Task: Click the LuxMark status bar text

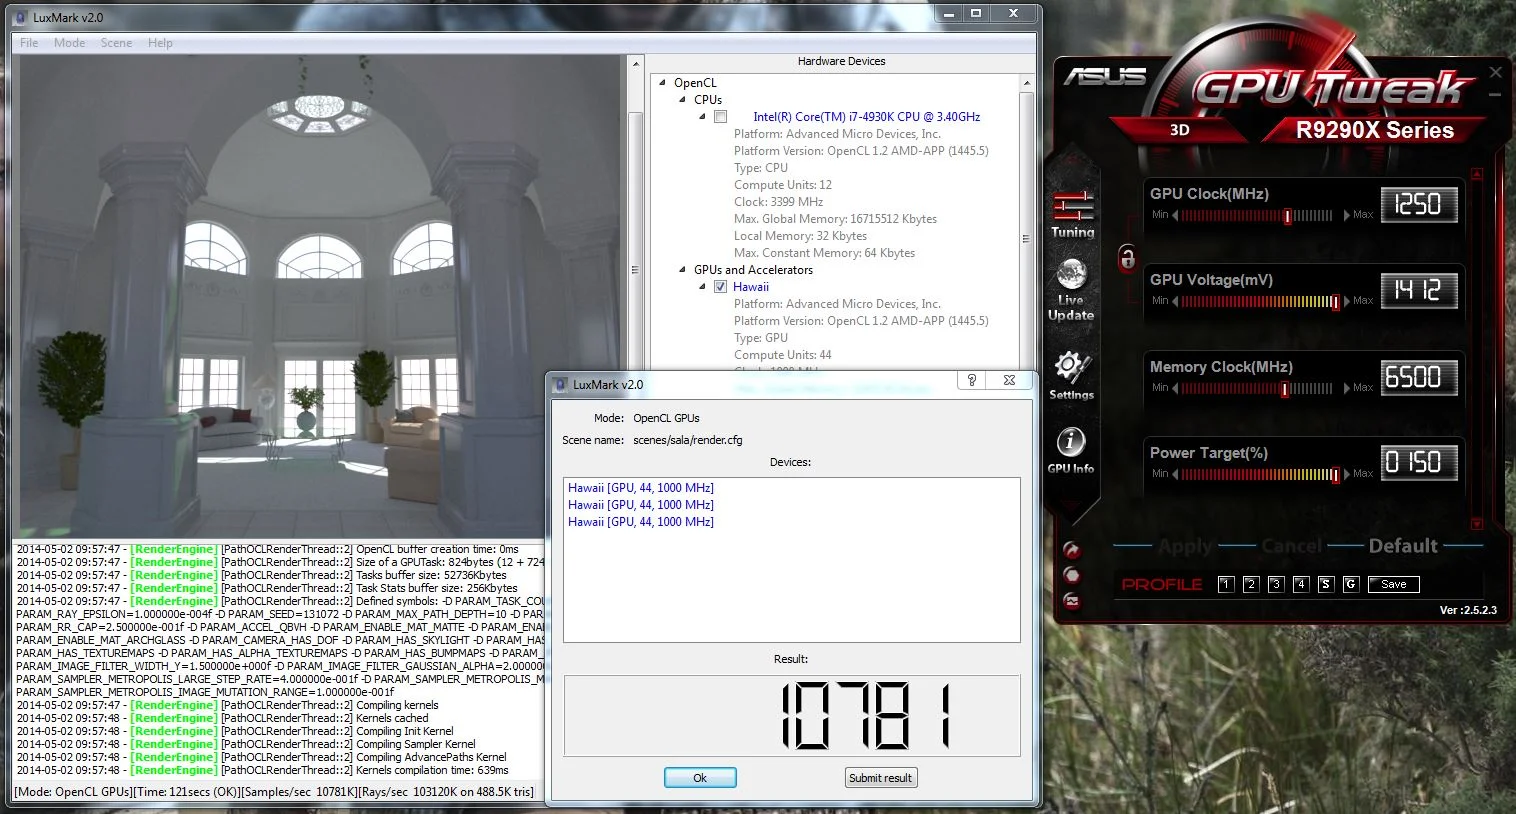Action: [275, 792]
